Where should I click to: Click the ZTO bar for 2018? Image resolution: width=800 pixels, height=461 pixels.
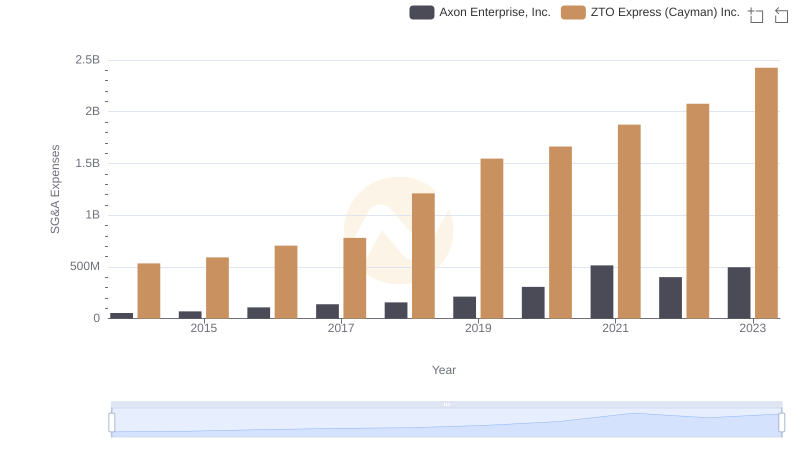tap(423, 256)
